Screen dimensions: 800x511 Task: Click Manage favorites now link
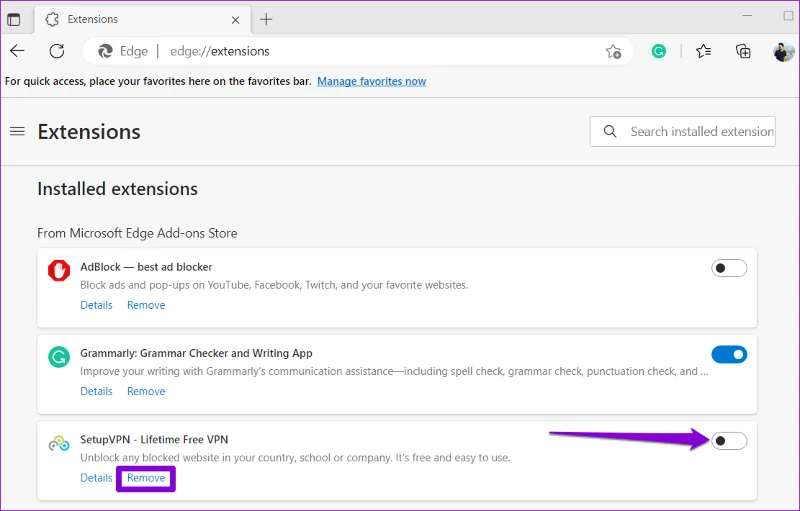coord(371,81)
